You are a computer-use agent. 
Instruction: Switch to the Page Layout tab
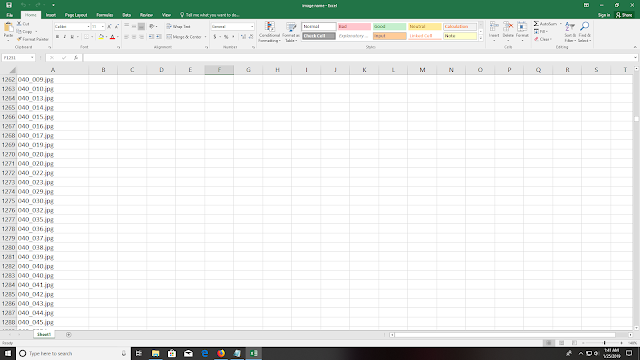tap(76, 15)
